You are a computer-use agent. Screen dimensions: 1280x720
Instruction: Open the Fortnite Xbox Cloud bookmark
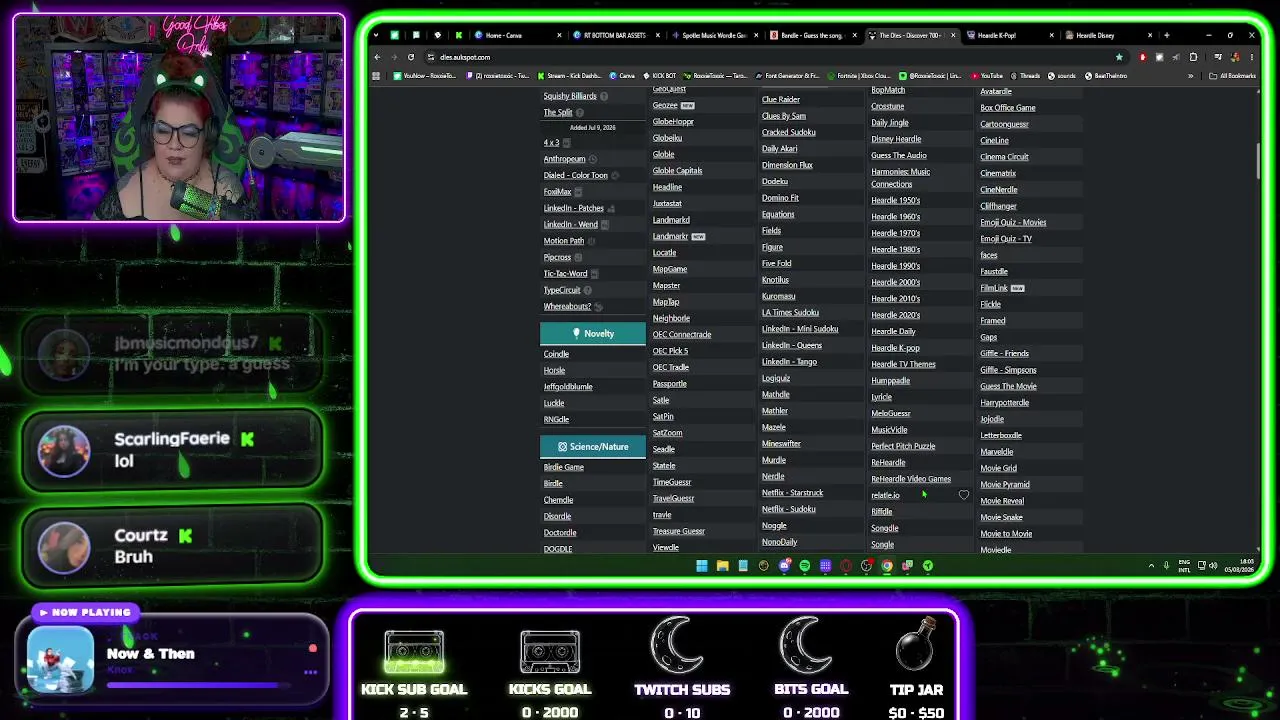[857, 76]
